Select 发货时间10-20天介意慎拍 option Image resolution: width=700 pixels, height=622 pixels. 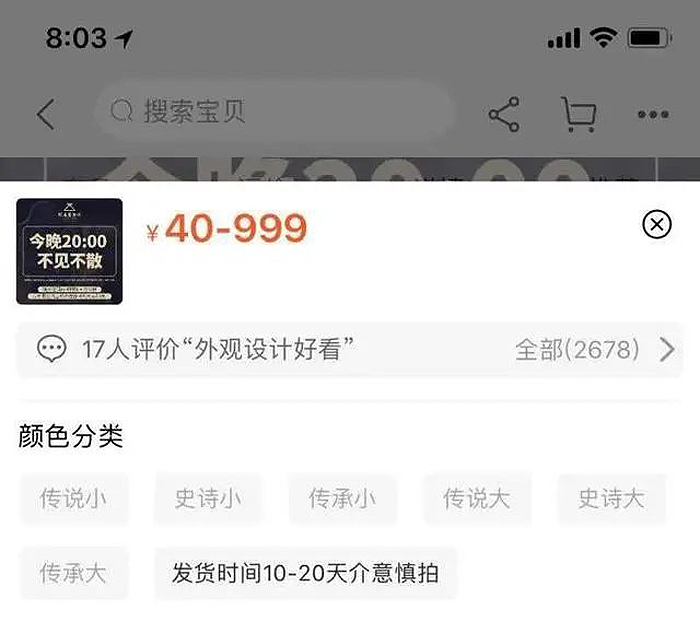tap(305, 573)
